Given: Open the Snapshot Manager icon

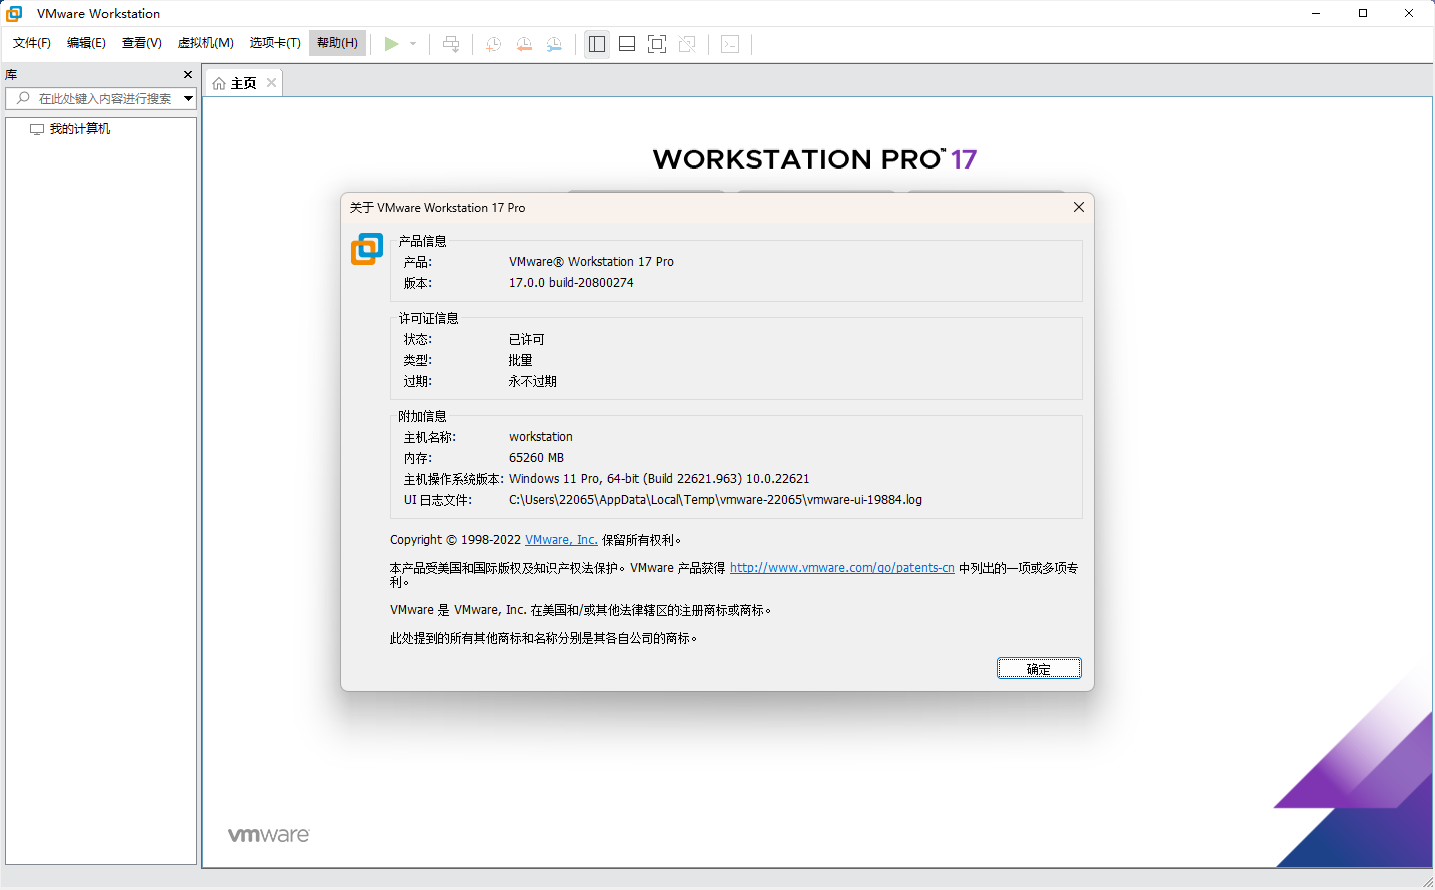Looking at the screenshot, I should tap(554, 44).
